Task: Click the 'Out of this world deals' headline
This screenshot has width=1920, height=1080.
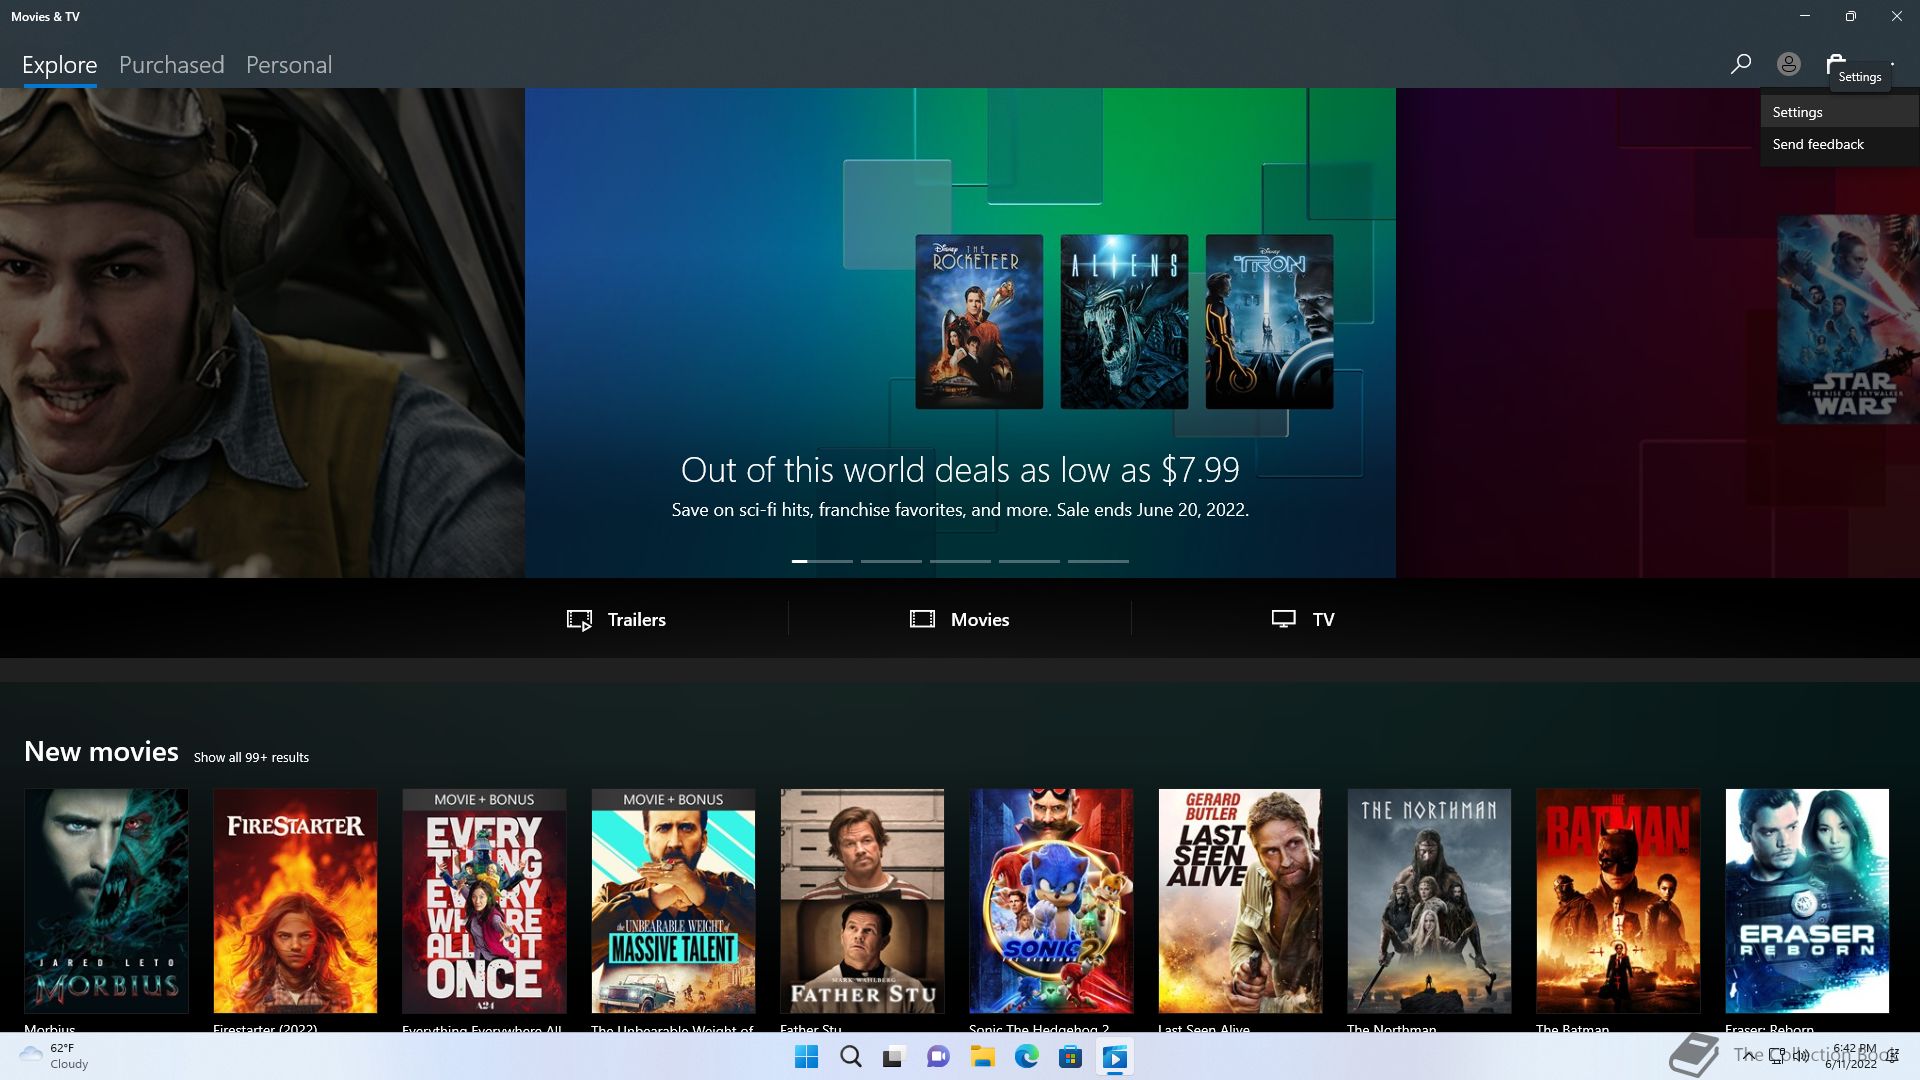Action: [x=960, y=470]
